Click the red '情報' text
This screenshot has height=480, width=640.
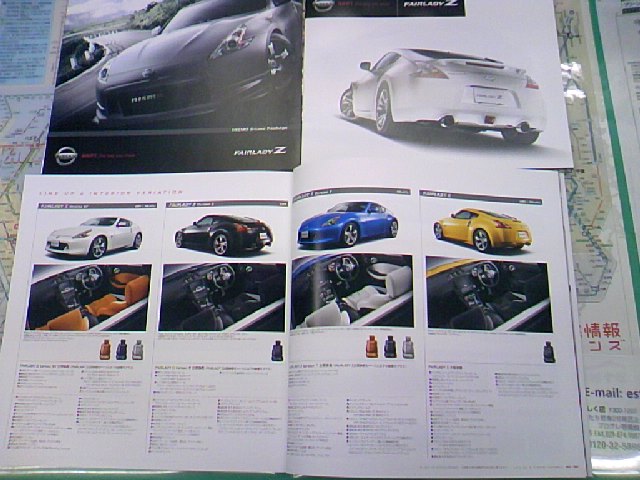(602, 330)
